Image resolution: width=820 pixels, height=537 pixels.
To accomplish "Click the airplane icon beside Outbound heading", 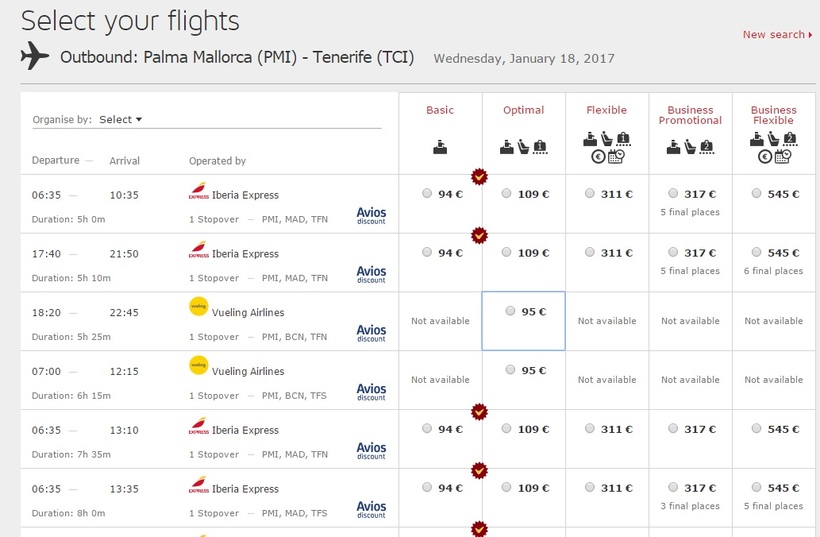I will 34,57.
